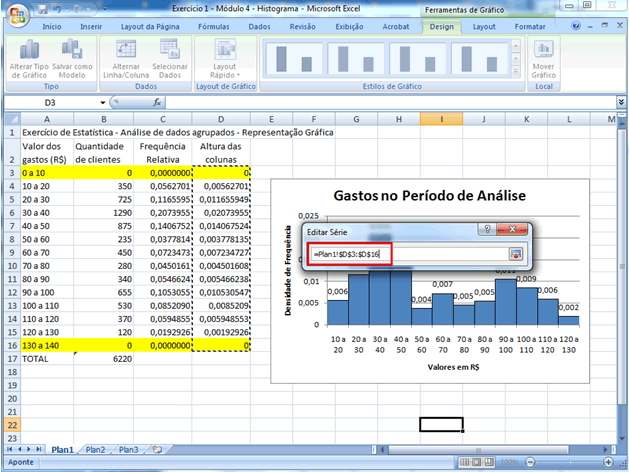Open the Layout tab under Ferramentas de Gráfico
The image size is (629, 472).
(x=484, y=25)
